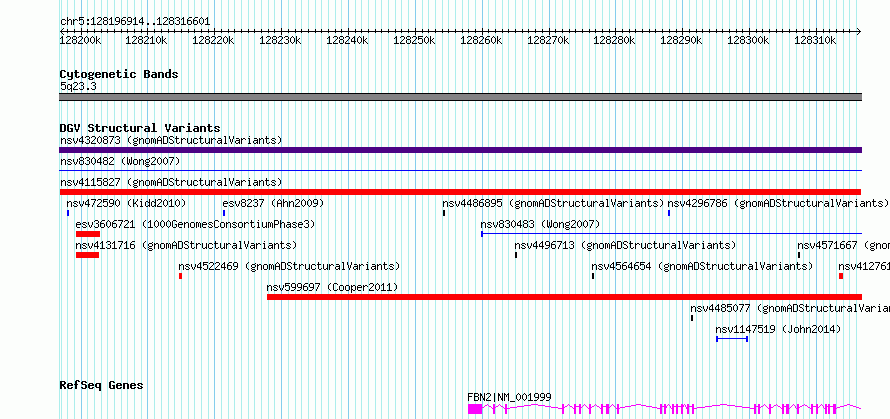Open the nsv4485077 variant label
Image resolution: width=890 pixels, height=419 pixels.
[790, 308]
